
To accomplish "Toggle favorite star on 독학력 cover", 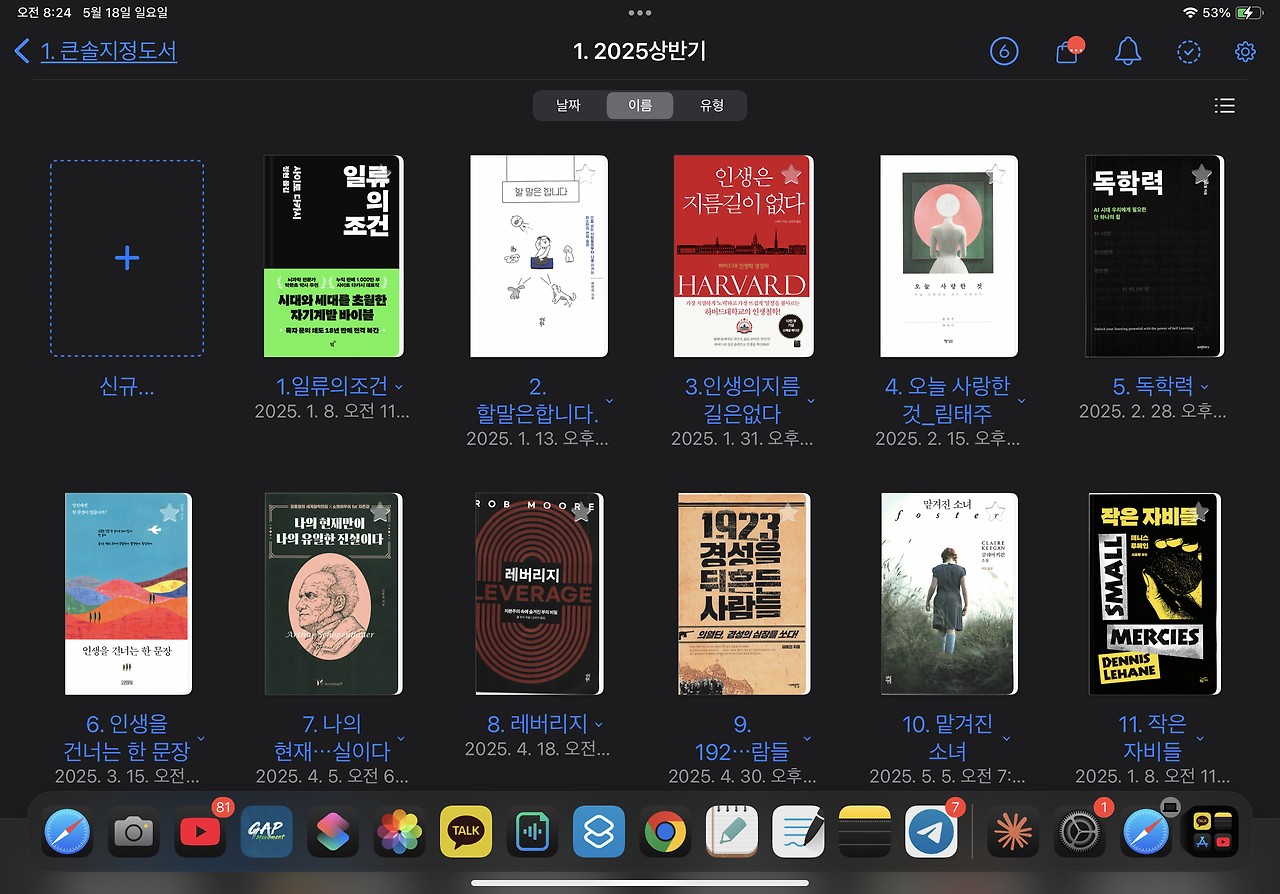I will [1201, 174].
